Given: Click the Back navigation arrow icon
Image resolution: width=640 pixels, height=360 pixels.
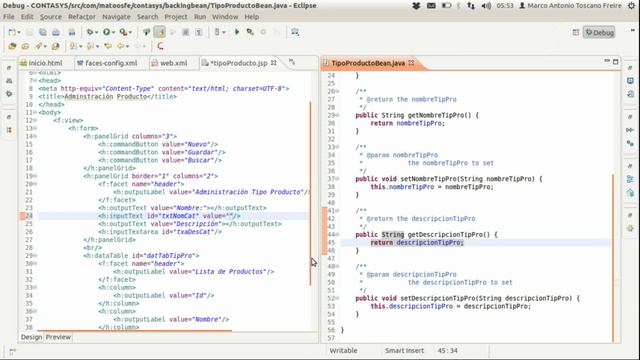Looking at the screenshot, I should 120,47.
